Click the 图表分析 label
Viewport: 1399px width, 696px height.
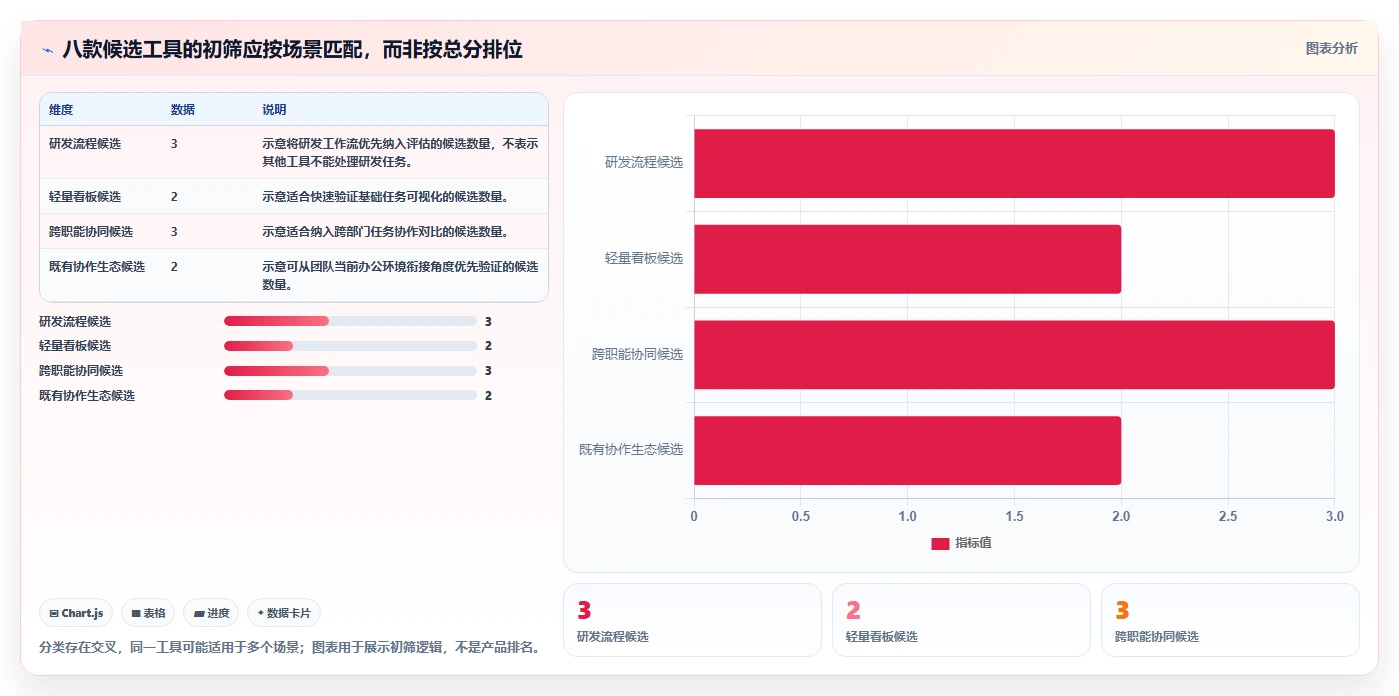tap(1331, 48)
